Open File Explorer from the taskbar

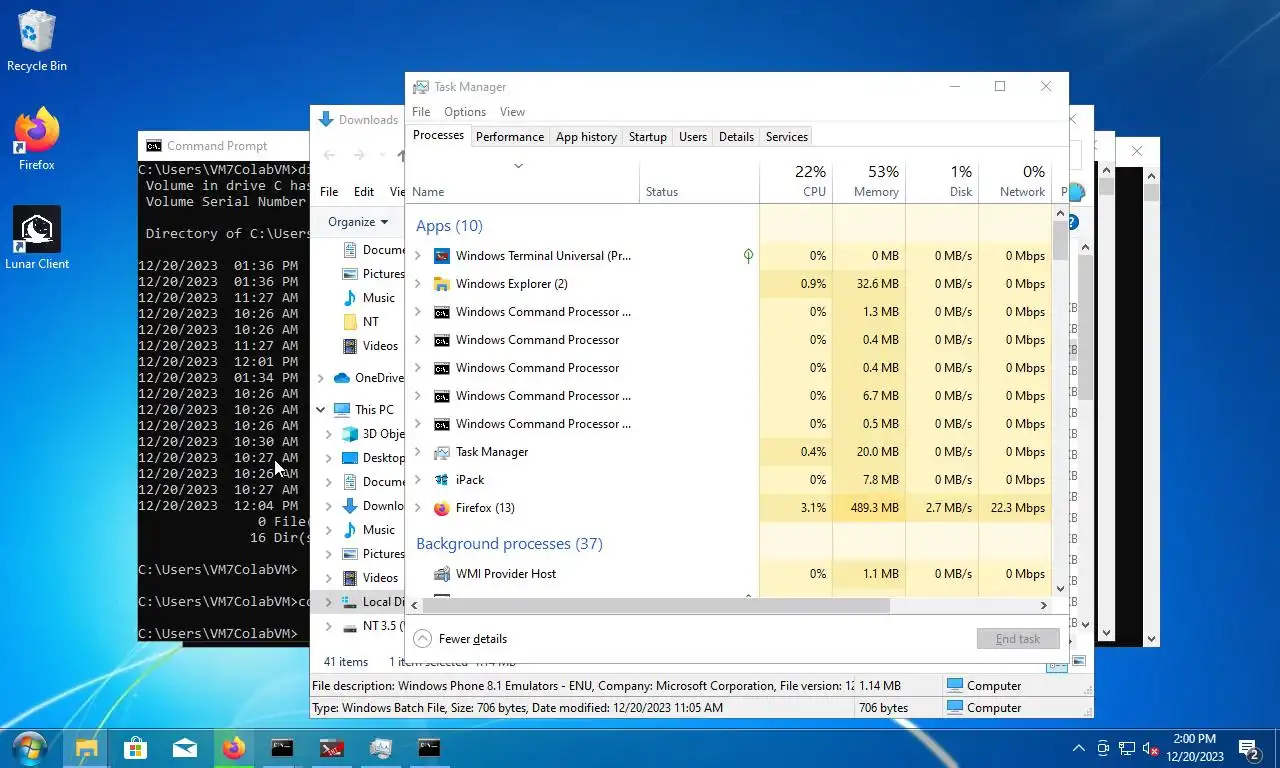[87, 748]
